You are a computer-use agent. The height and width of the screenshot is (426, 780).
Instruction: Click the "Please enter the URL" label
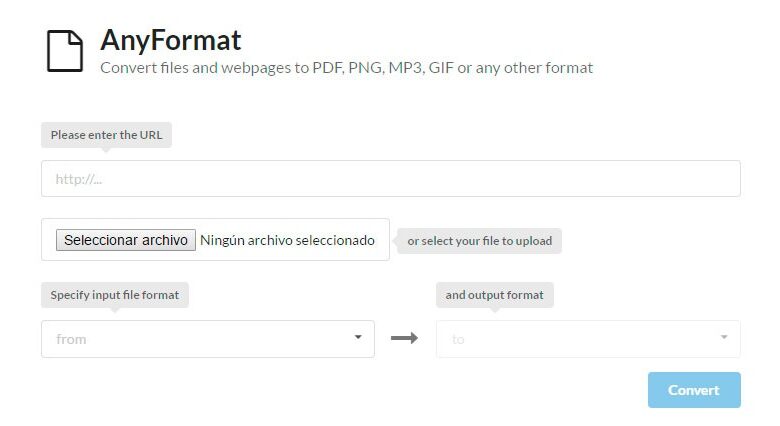(106, 135)
